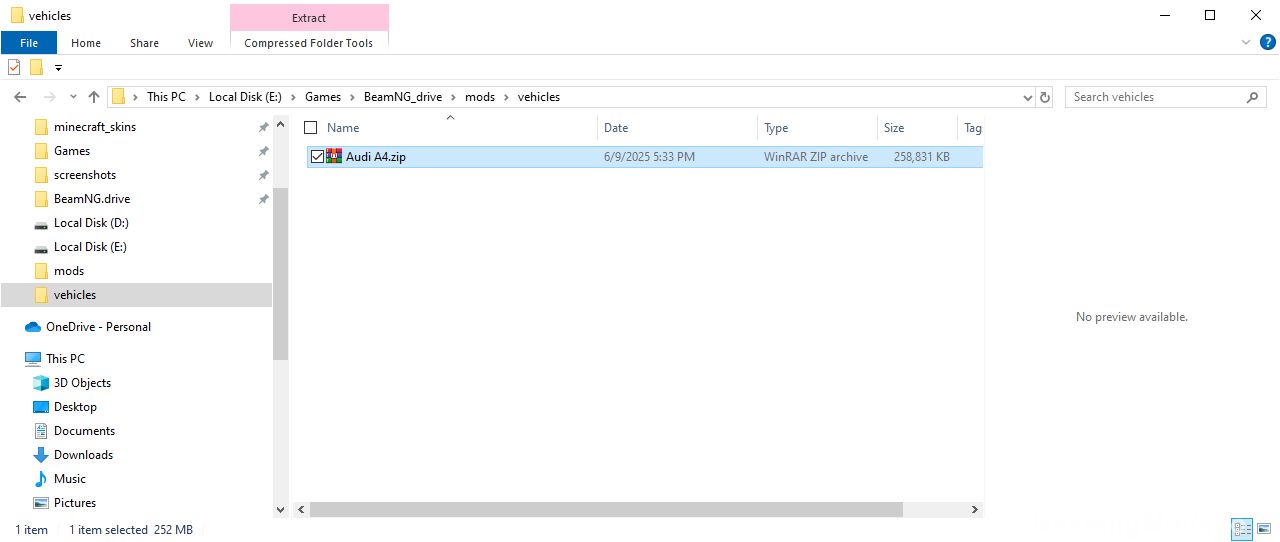1280x542 pixels.
Task: Click the WinRAR icon of Audi A4.zip
Action: click(x=334, y=156)
